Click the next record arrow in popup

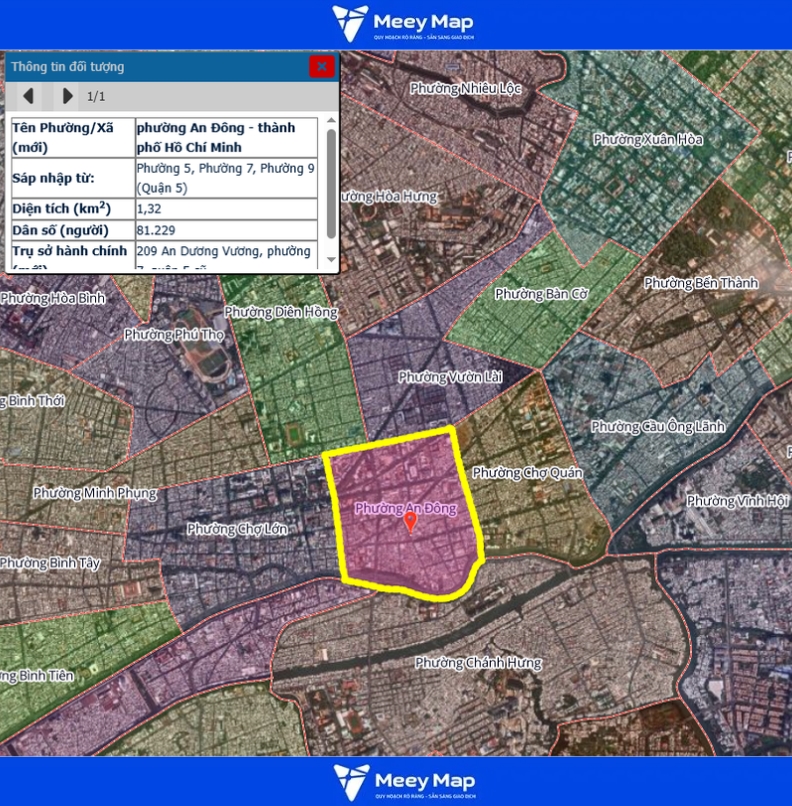click(67, 96)
